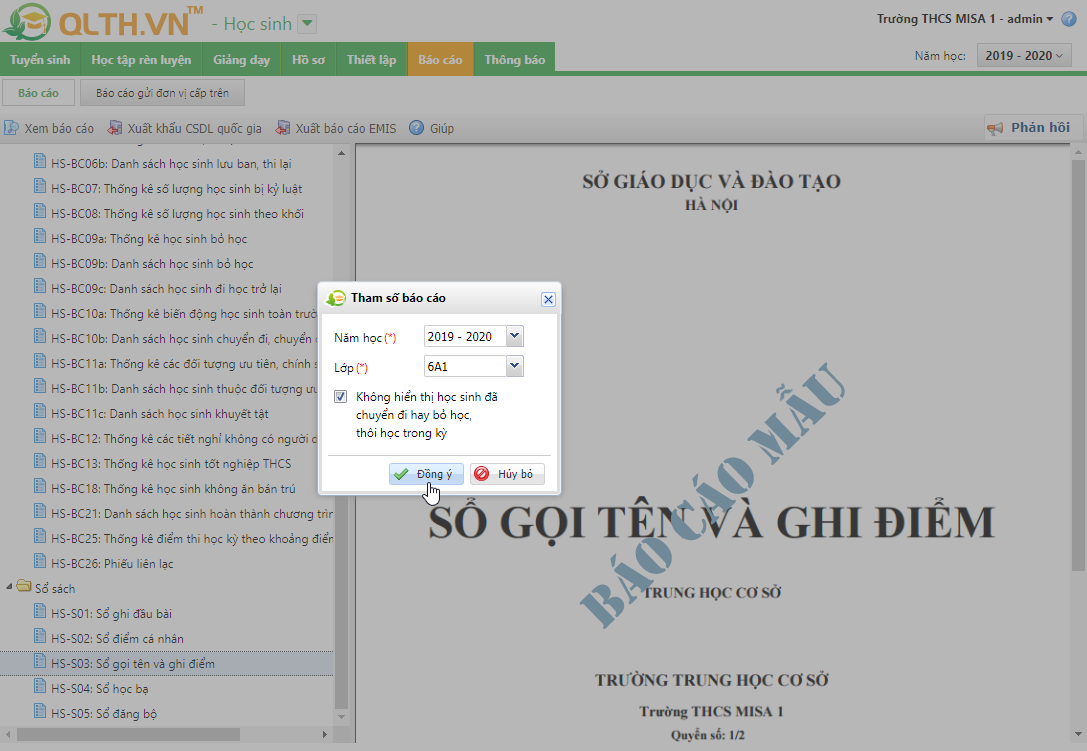Select HS-BC10b chuyển đi report icon
1087x751 pixels.
(40, 336)
